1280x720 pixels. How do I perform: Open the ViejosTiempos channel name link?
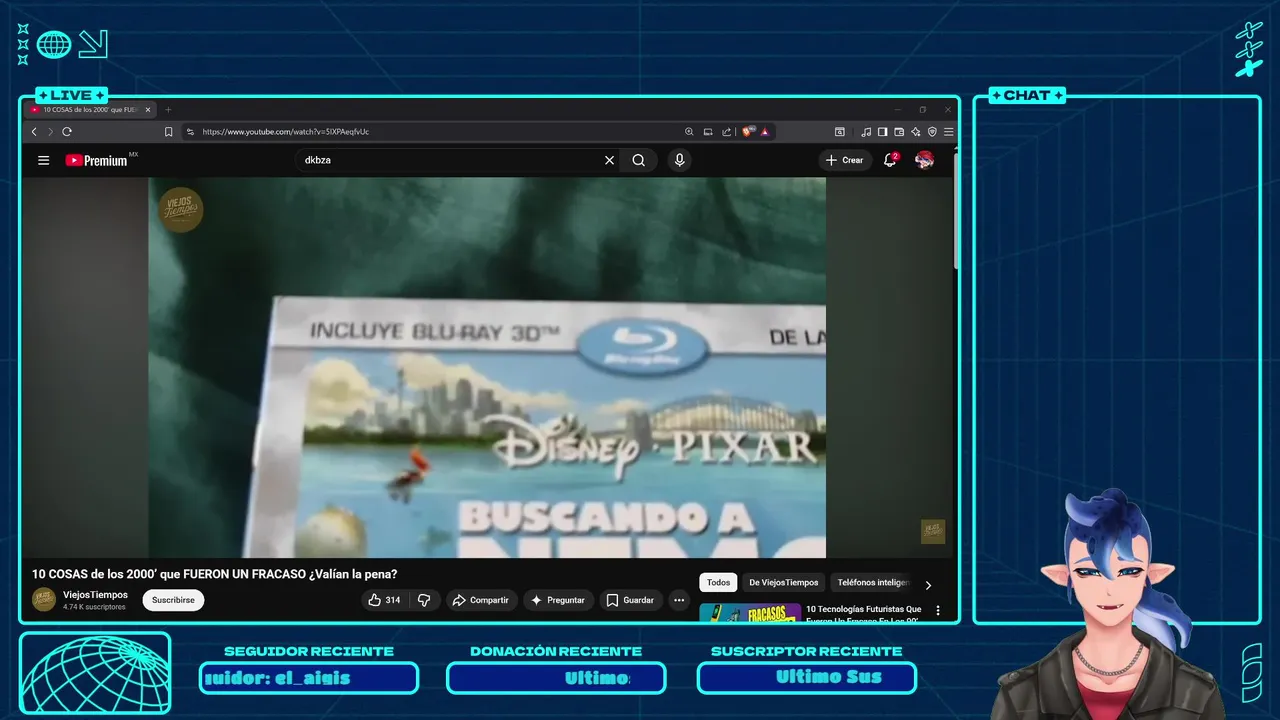(x=95, y=595)
